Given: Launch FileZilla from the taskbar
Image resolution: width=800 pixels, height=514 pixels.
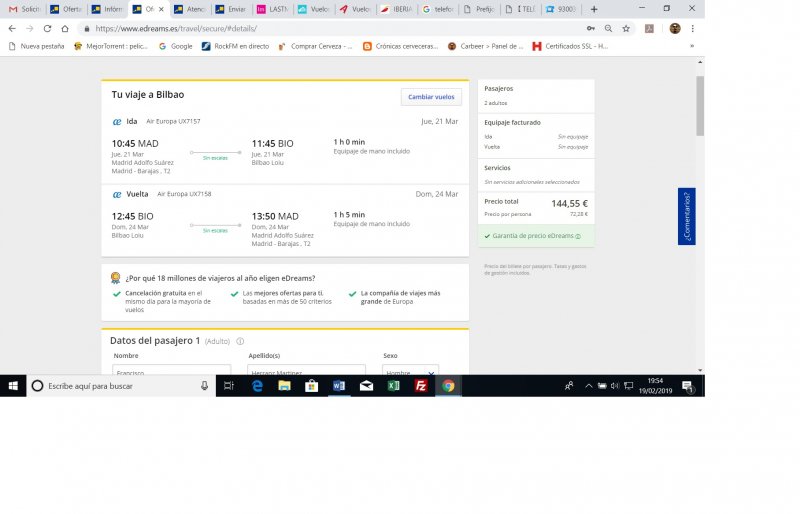Looking at the screenshot, I should (421, 386).
